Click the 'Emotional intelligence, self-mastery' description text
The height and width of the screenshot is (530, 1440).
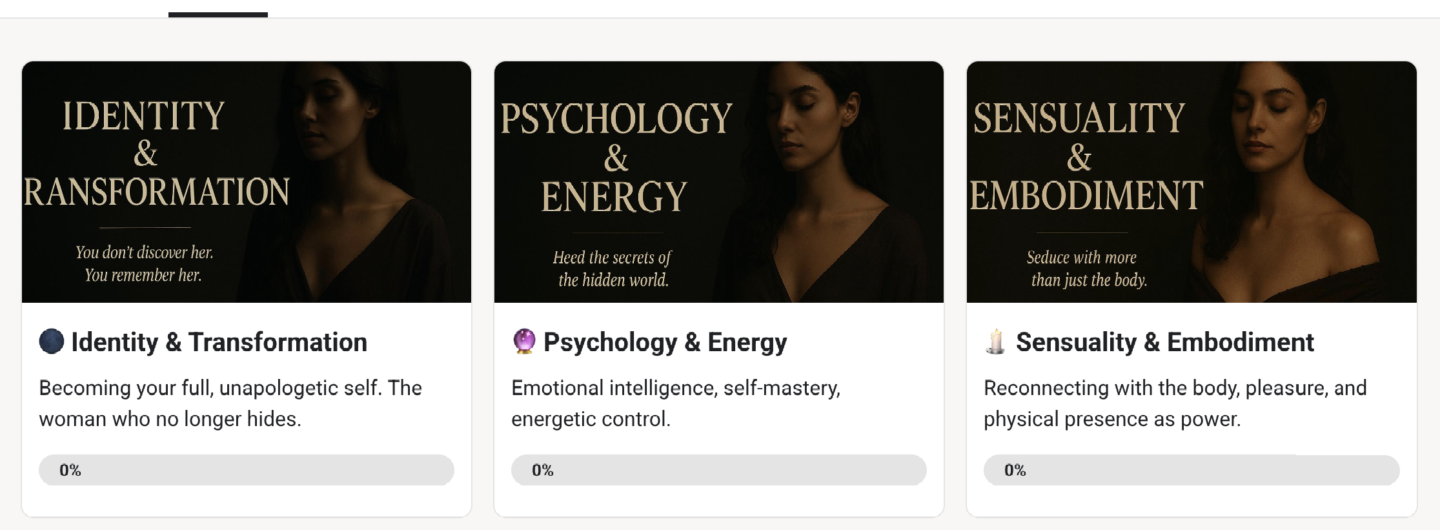click(675, 403)
